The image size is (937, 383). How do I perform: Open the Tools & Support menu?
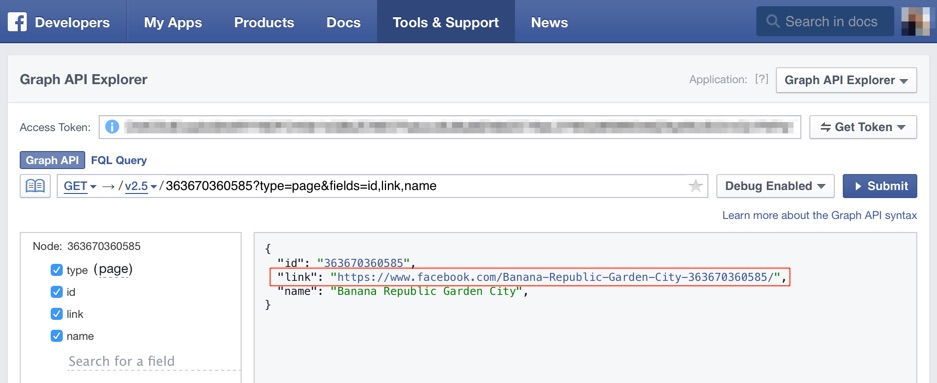446,23
